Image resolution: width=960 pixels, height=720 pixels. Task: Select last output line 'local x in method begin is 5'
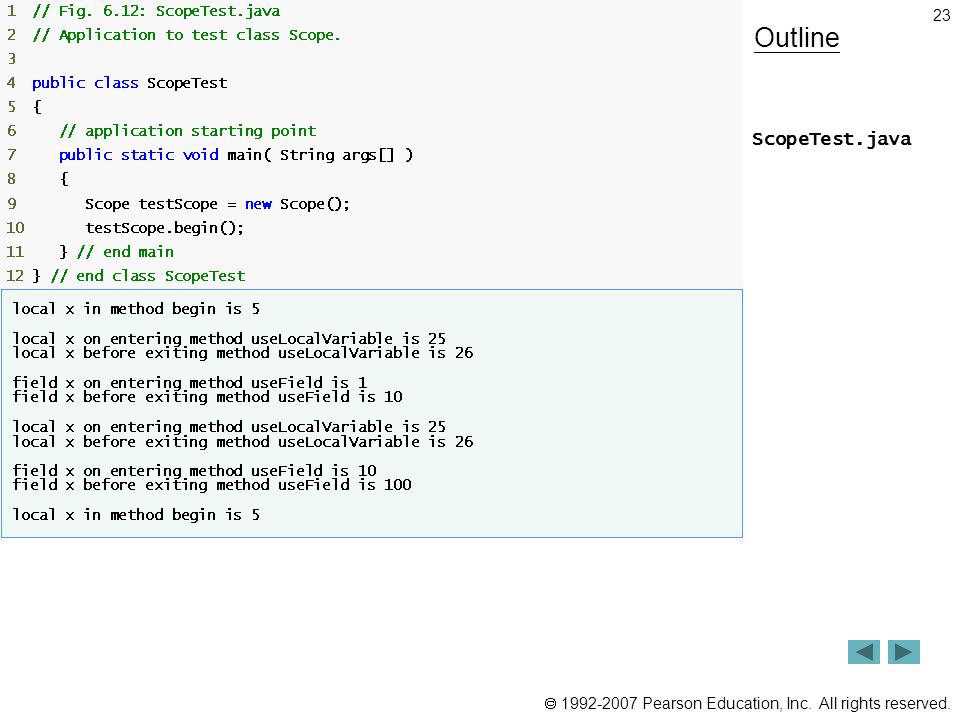coord(136,515)
